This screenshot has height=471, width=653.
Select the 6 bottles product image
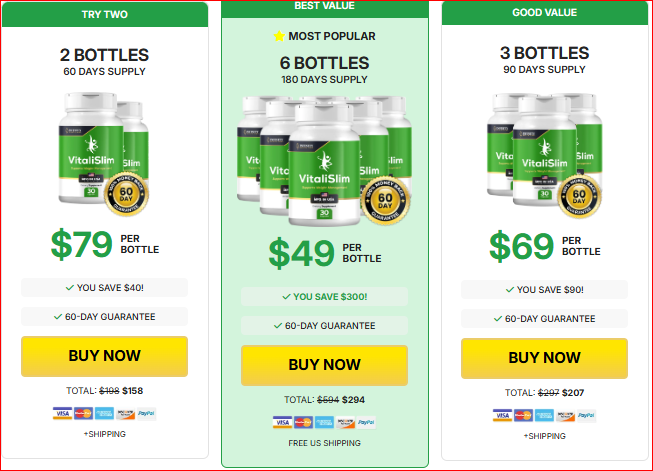[324, 161]
